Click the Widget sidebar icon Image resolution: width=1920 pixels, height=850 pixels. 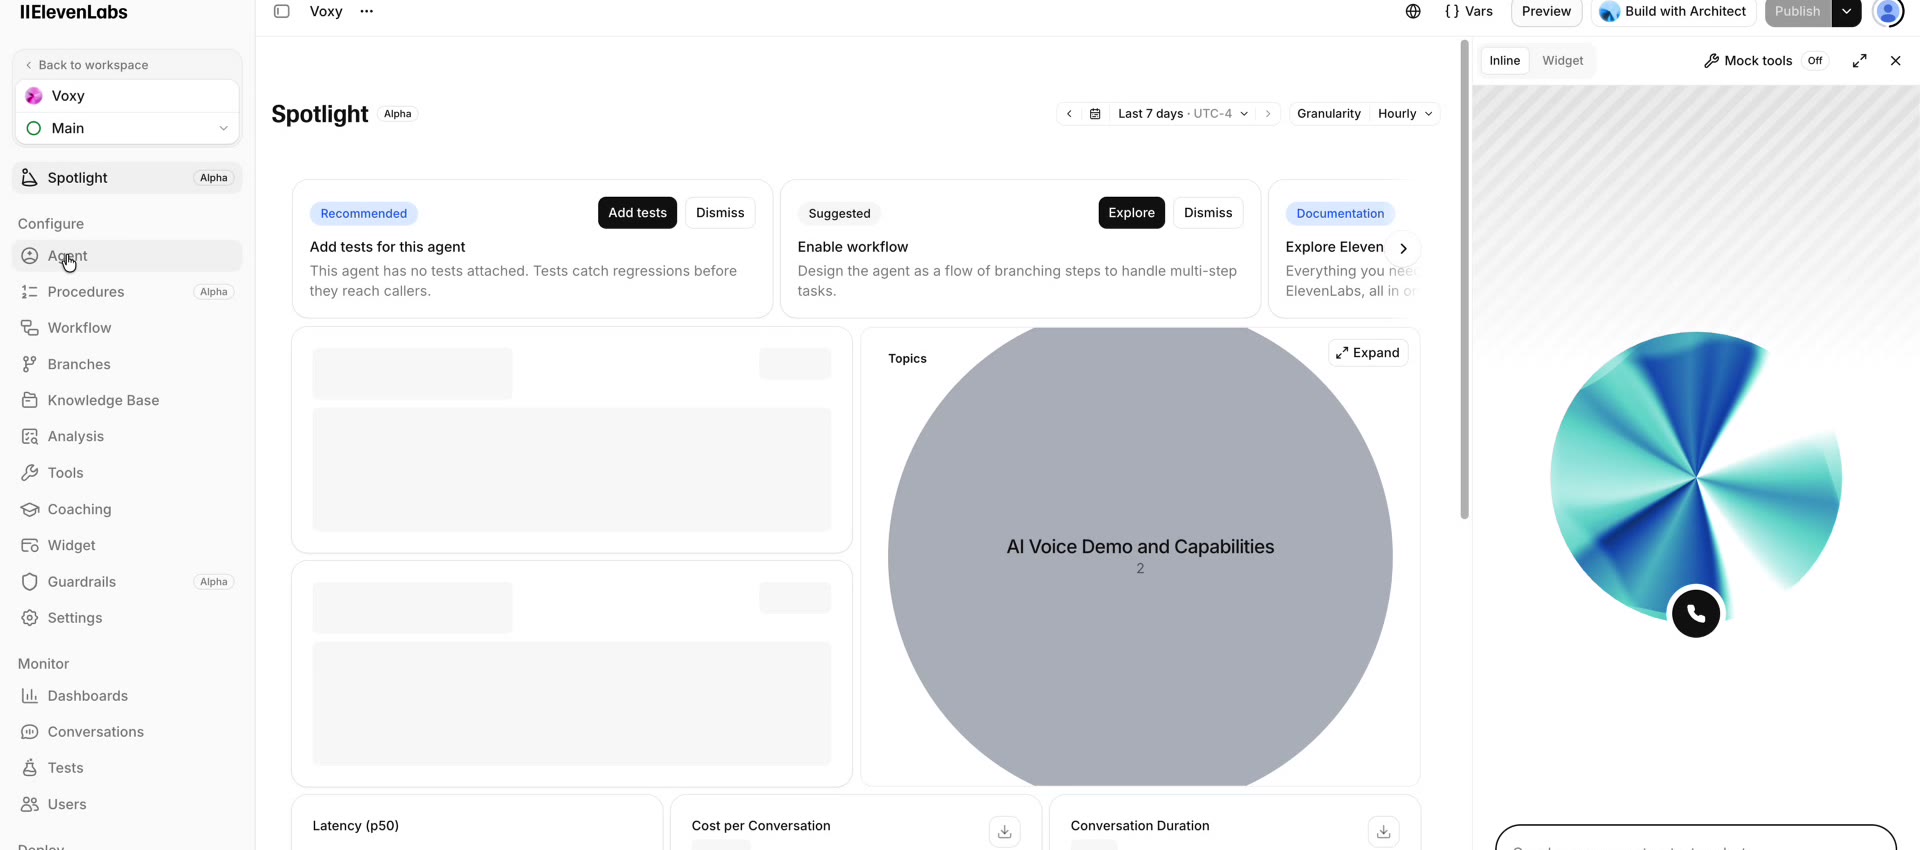30,545
